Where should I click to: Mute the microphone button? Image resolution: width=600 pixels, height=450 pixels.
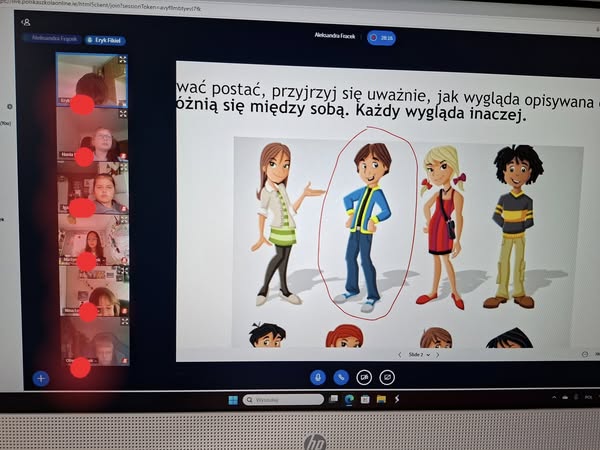[x=319, y=377]
